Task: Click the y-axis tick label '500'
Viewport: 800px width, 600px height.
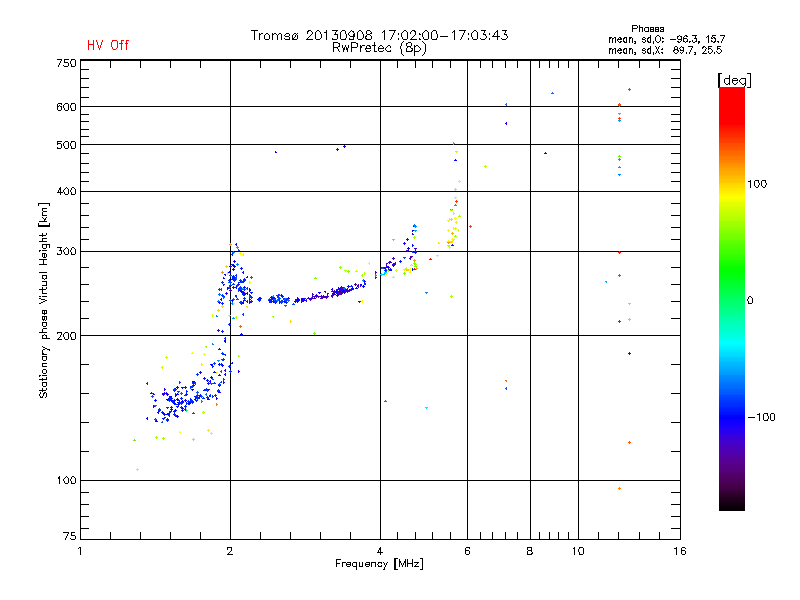Action: tap(66, 145)
